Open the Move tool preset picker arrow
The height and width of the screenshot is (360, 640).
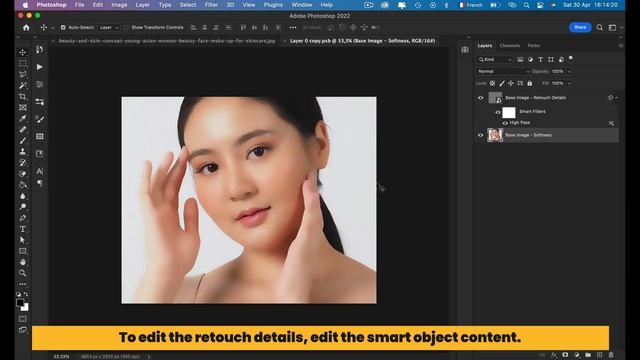[x=52, y=28]
